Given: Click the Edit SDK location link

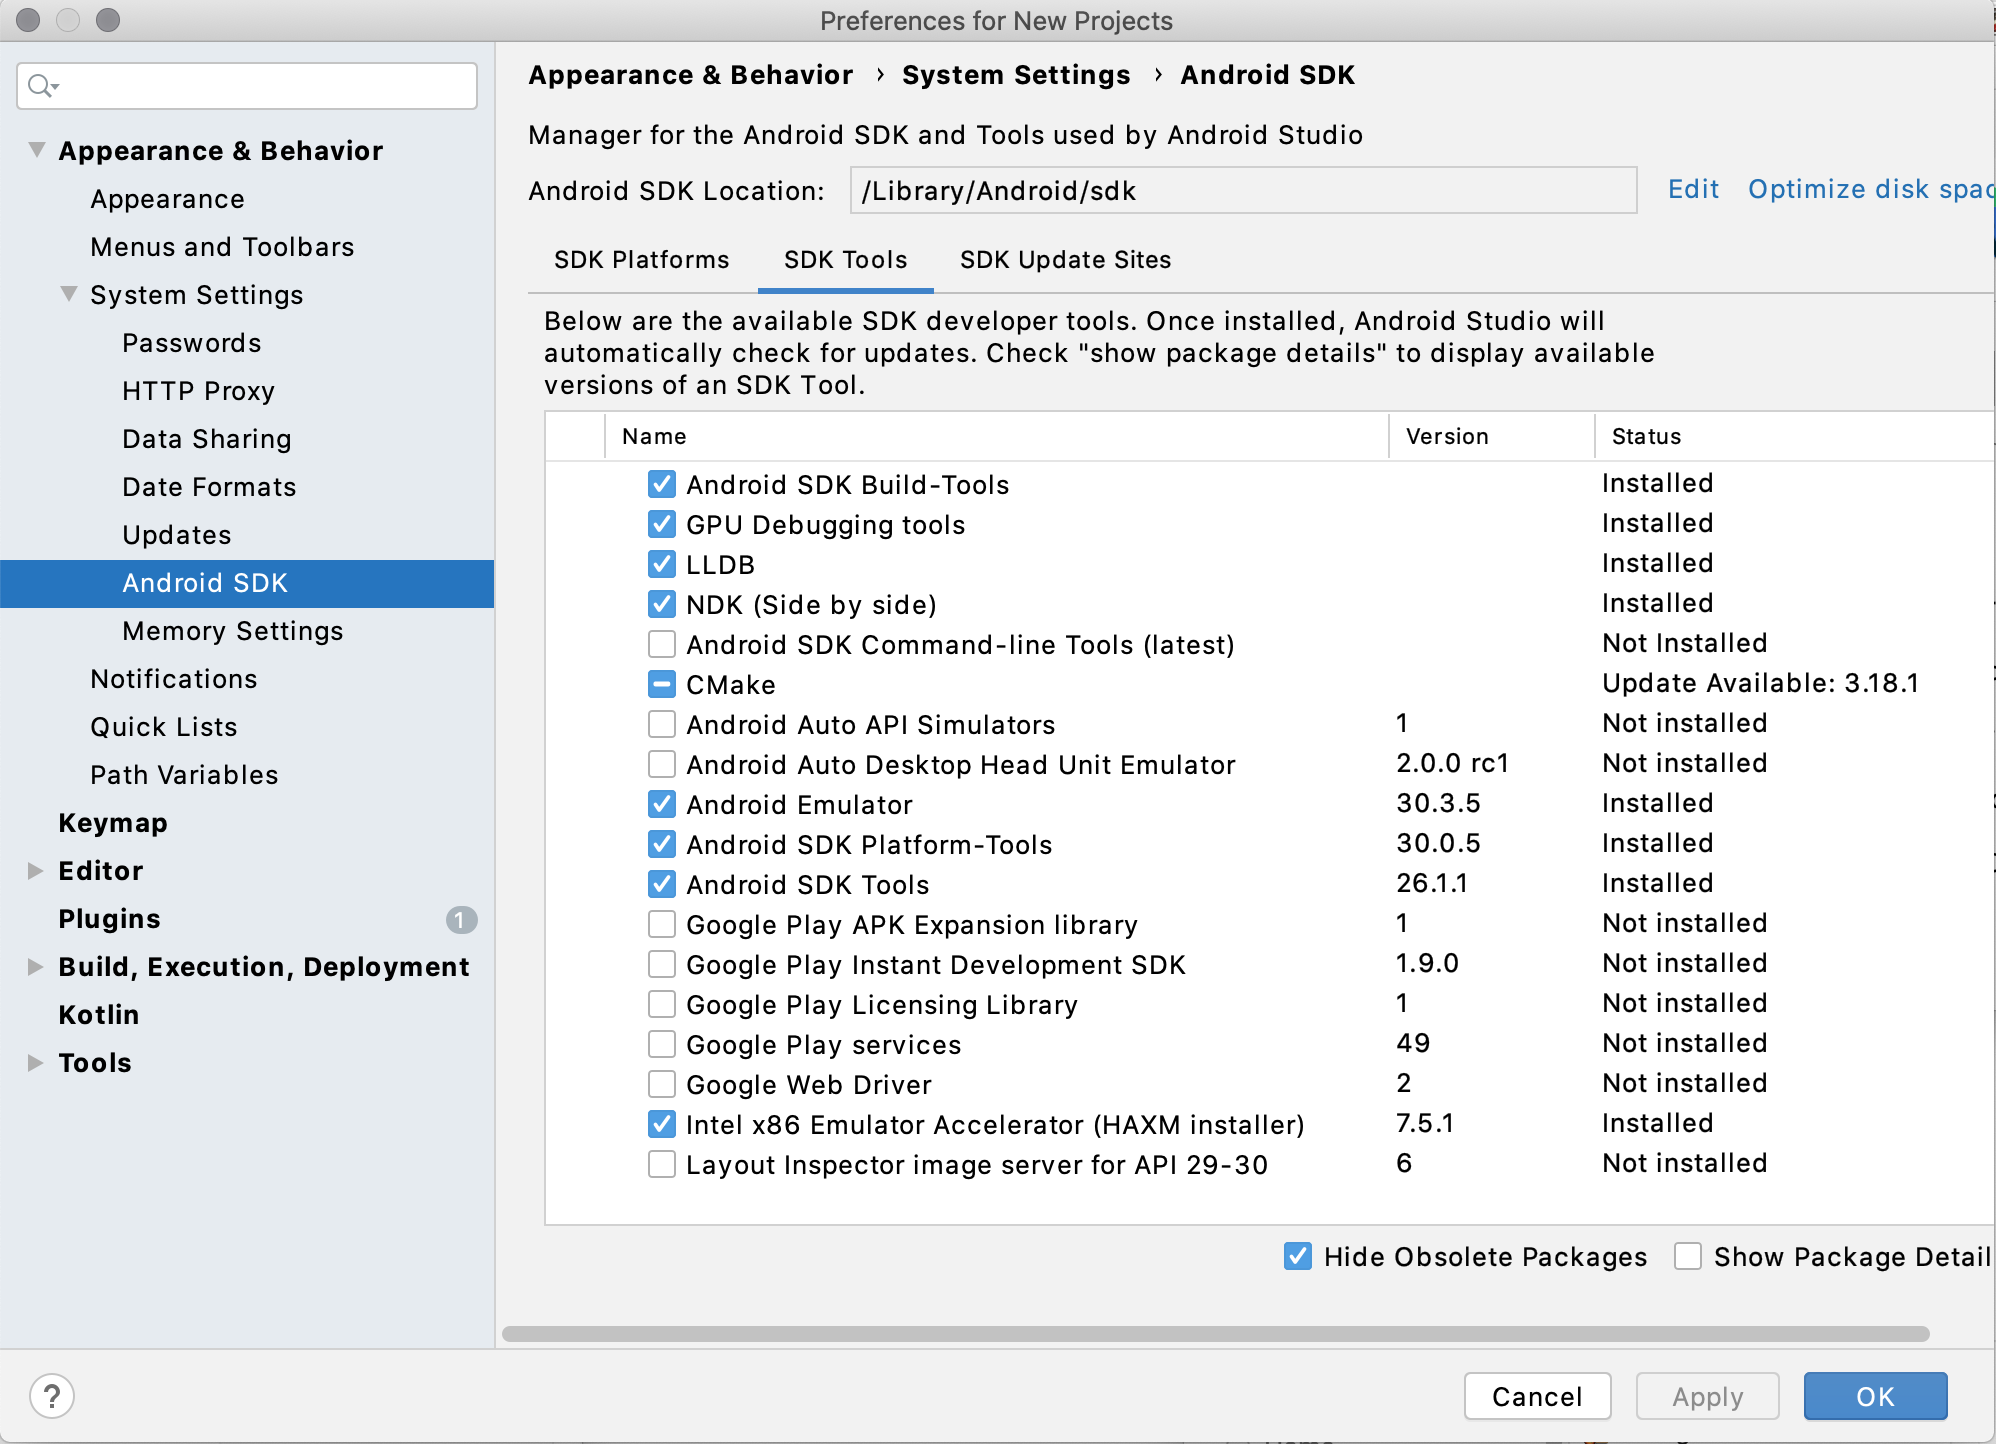Looking at the screenshot, I should pos(1692,189).
